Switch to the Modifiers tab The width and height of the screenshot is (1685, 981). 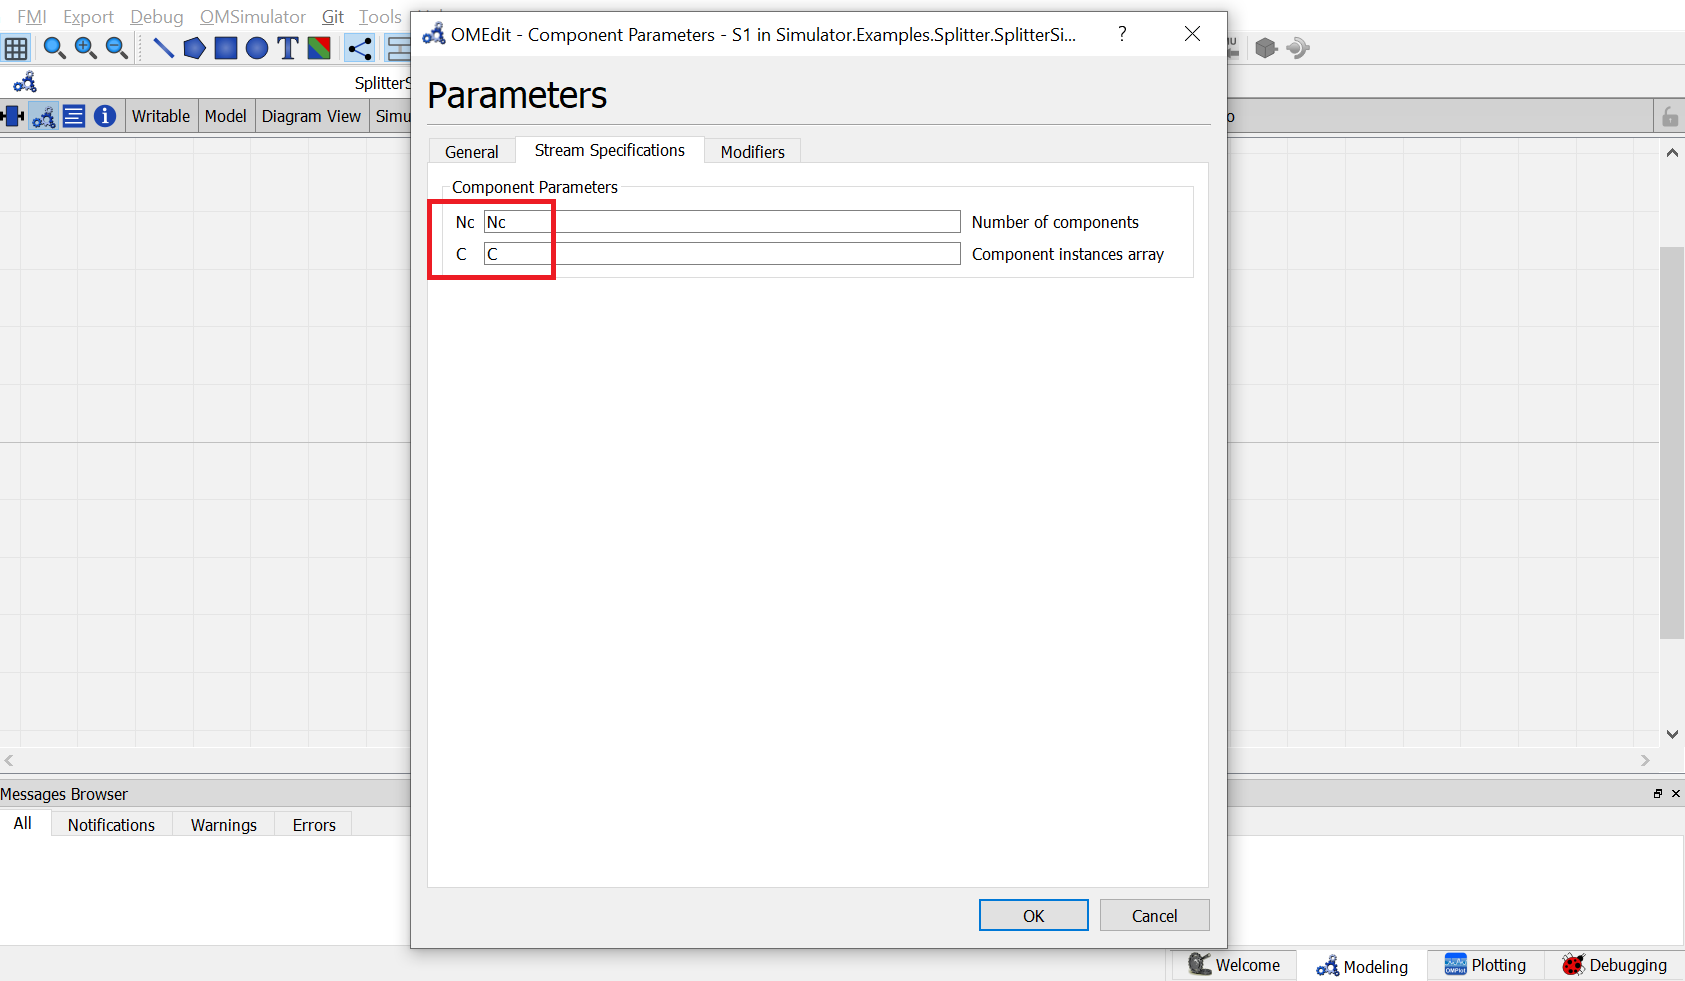click(x=753, y=151)
